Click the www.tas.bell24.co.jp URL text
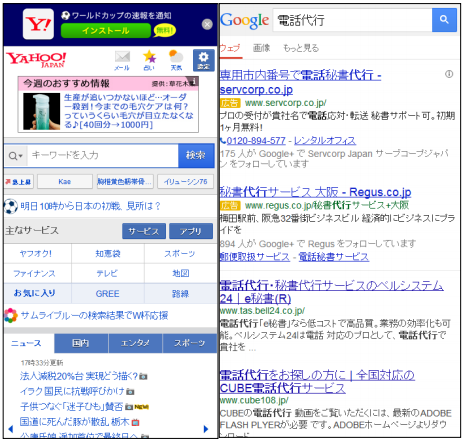 (x=262, y=311)
